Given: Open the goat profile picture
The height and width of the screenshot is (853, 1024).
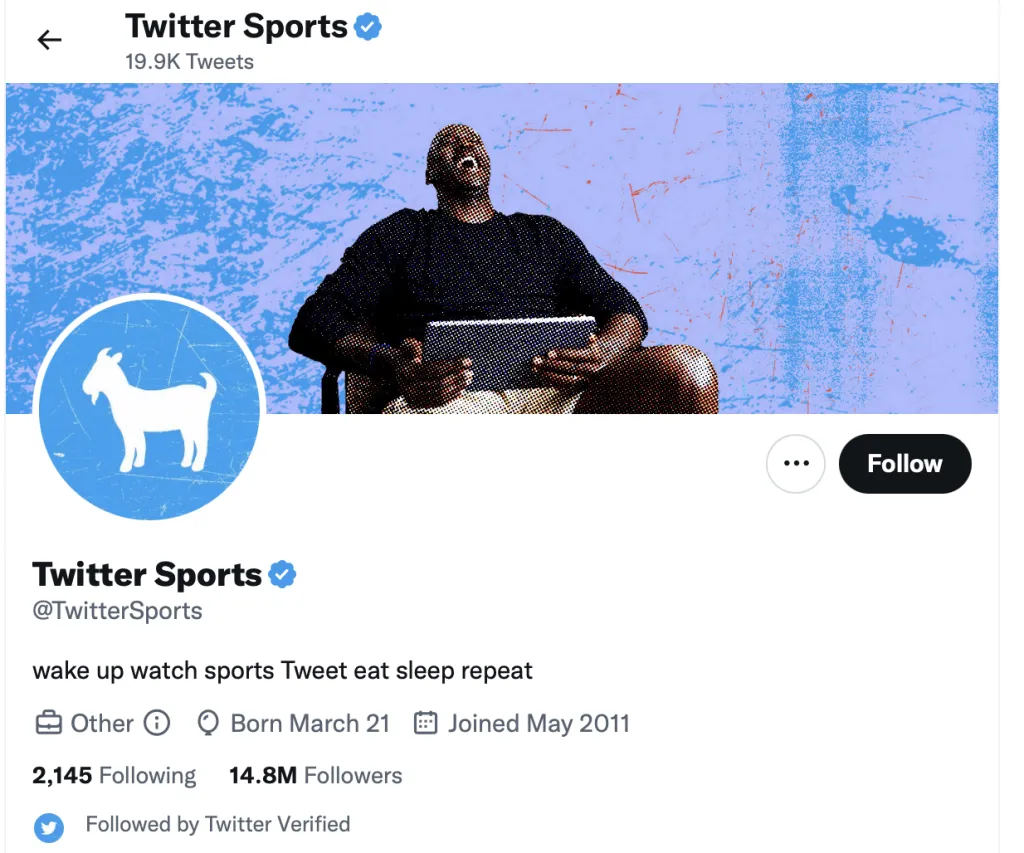Looking at the screenshot, I should [x=150, y=410].
